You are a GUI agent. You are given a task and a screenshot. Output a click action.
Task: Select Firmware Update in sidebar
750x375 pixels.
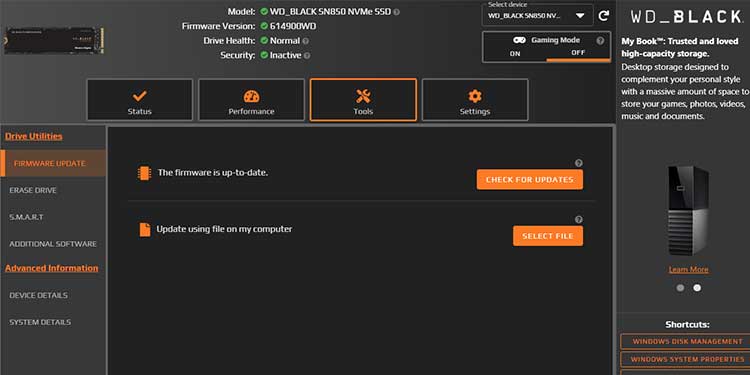pos(53,163)
